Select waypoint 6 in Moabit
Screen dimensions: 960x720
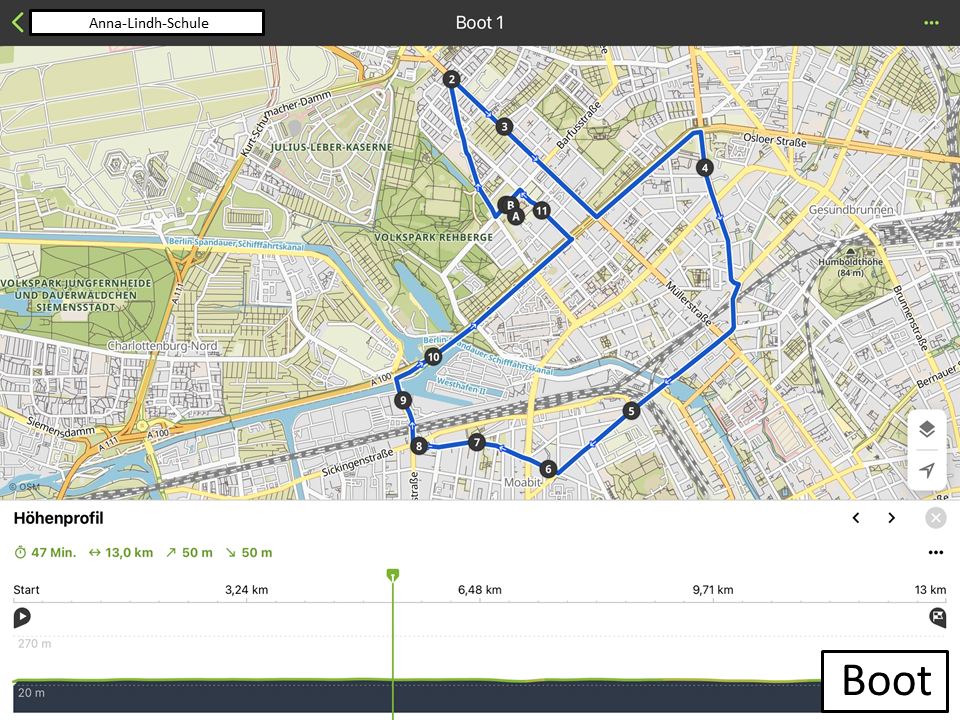(548, 469)
